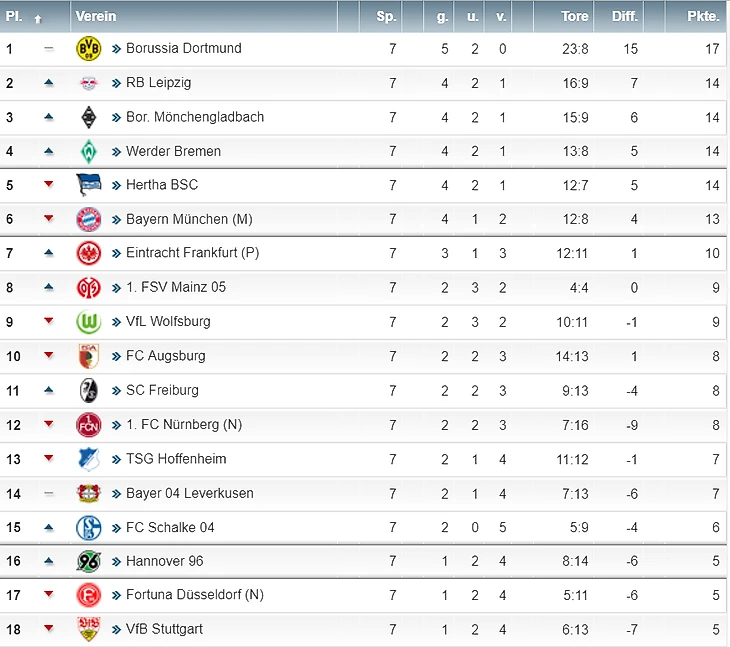Open the Fortuna Düsseldorf (N) link
This screenshot has width=730, height=647.
click(x=195, y=595)
